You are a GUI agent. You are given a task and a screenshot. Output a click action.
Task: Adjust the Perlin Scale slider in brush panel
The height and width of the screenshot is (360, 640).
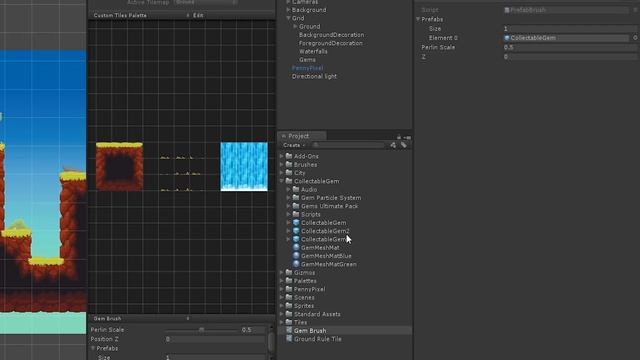point(201,330)
